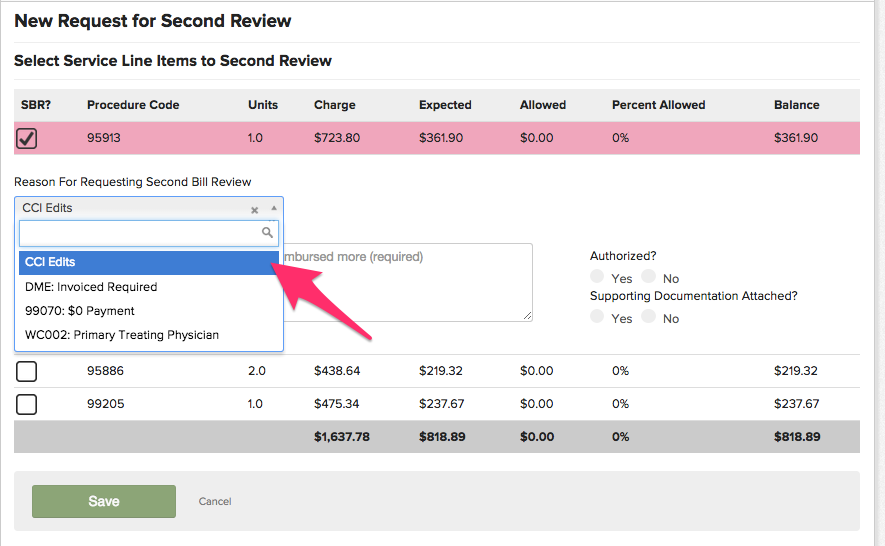This screenshot has width=885, height=546.
Task: Select No for Authorized
Action: click(649, 276)
